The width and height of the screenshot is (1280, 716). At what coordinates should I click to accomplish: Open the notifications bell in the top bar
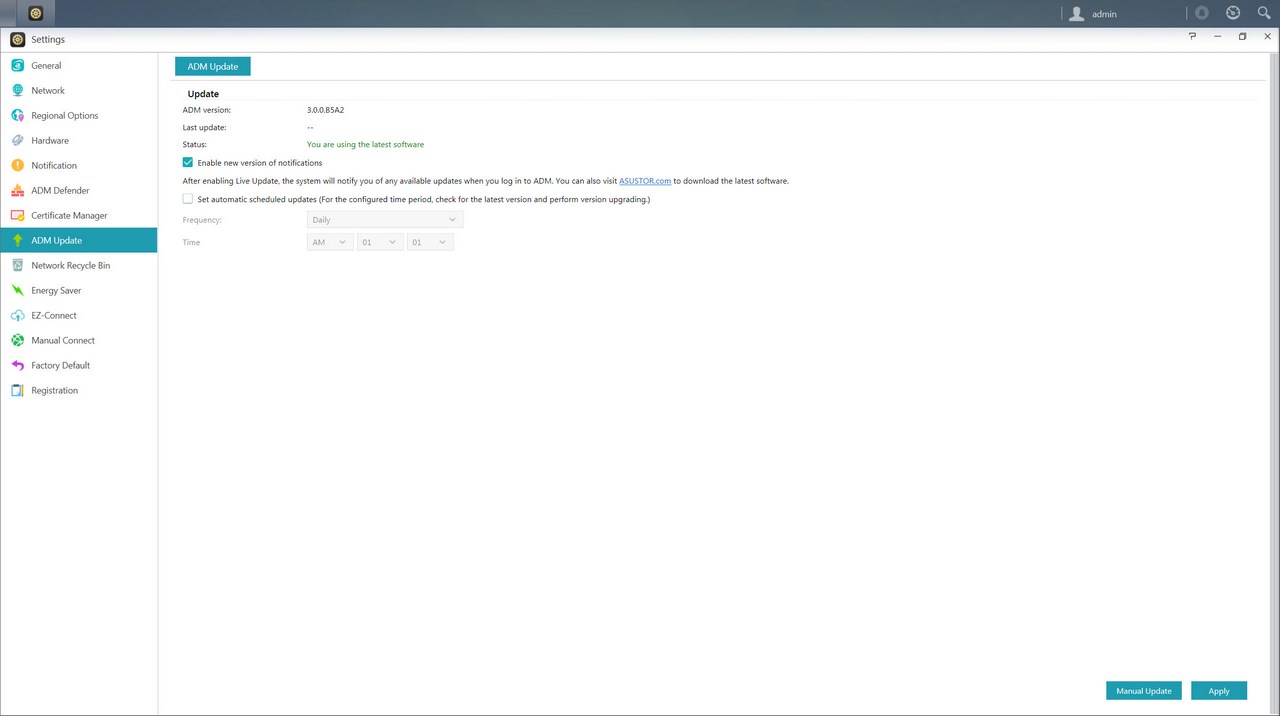[x=1202, y=13]
